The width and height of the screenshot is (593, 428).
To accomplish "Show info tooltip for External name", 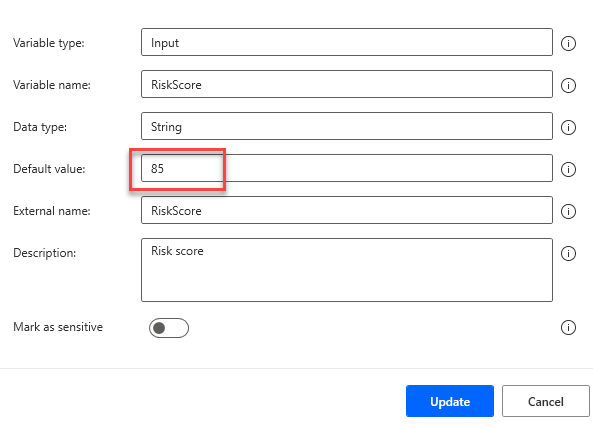I will click(x=568, y=211).
